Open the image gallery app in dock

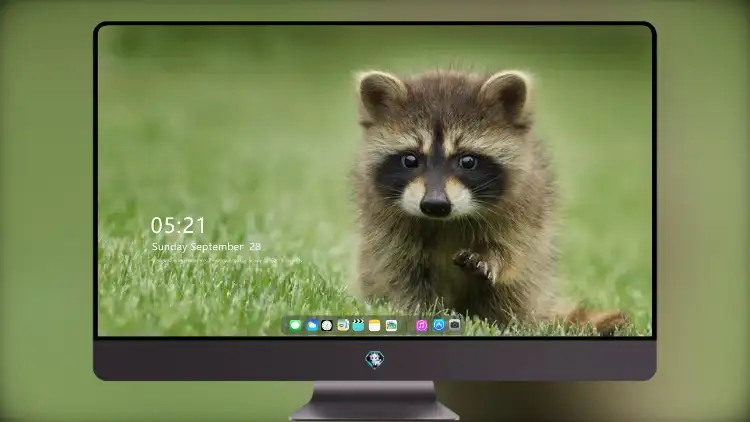[x=391, y=325]
